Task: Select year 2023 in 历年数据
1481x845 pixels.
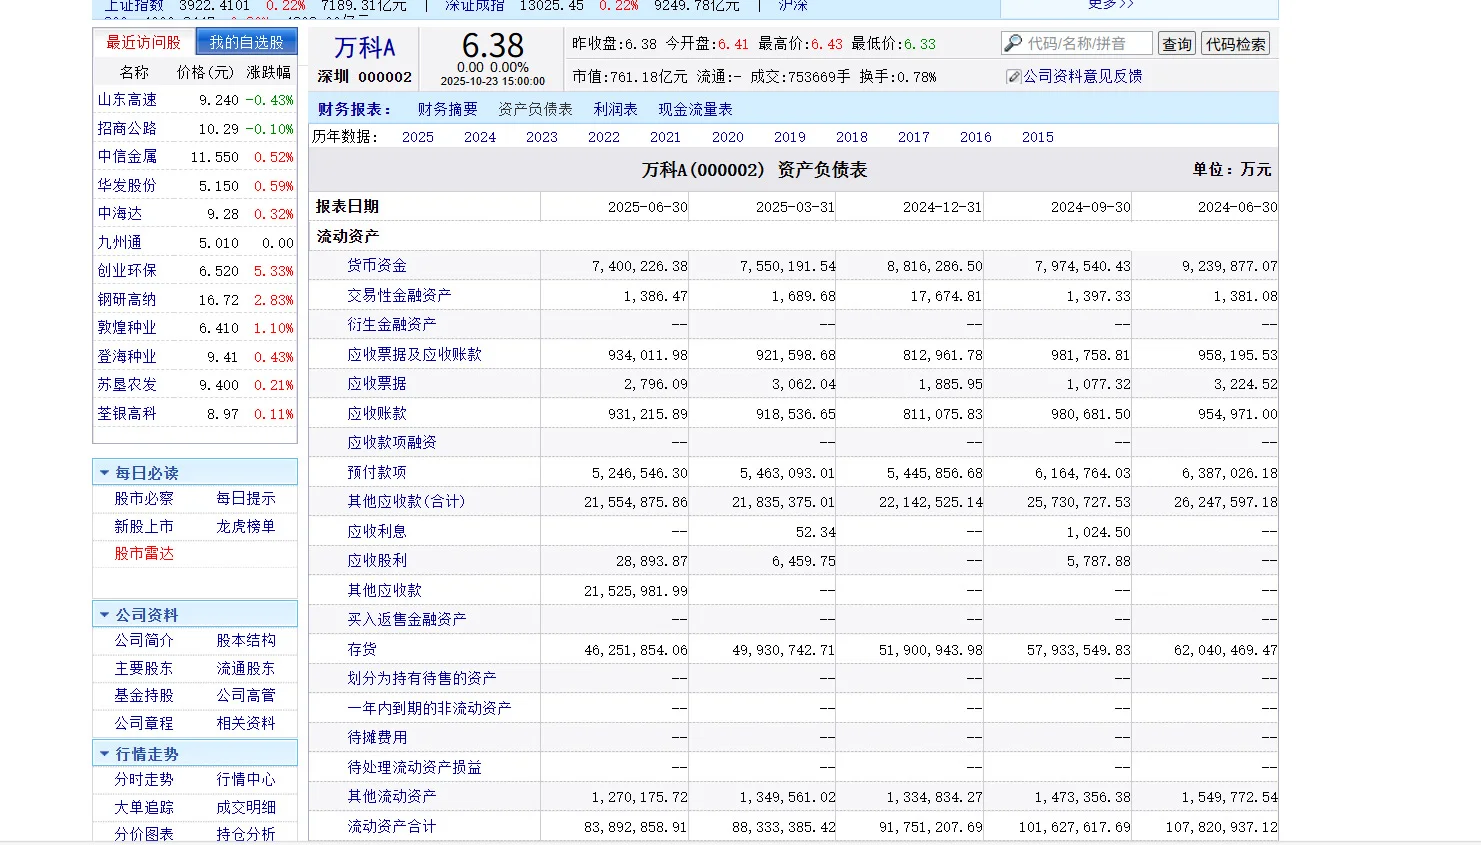Action: (x=542, y=137)
